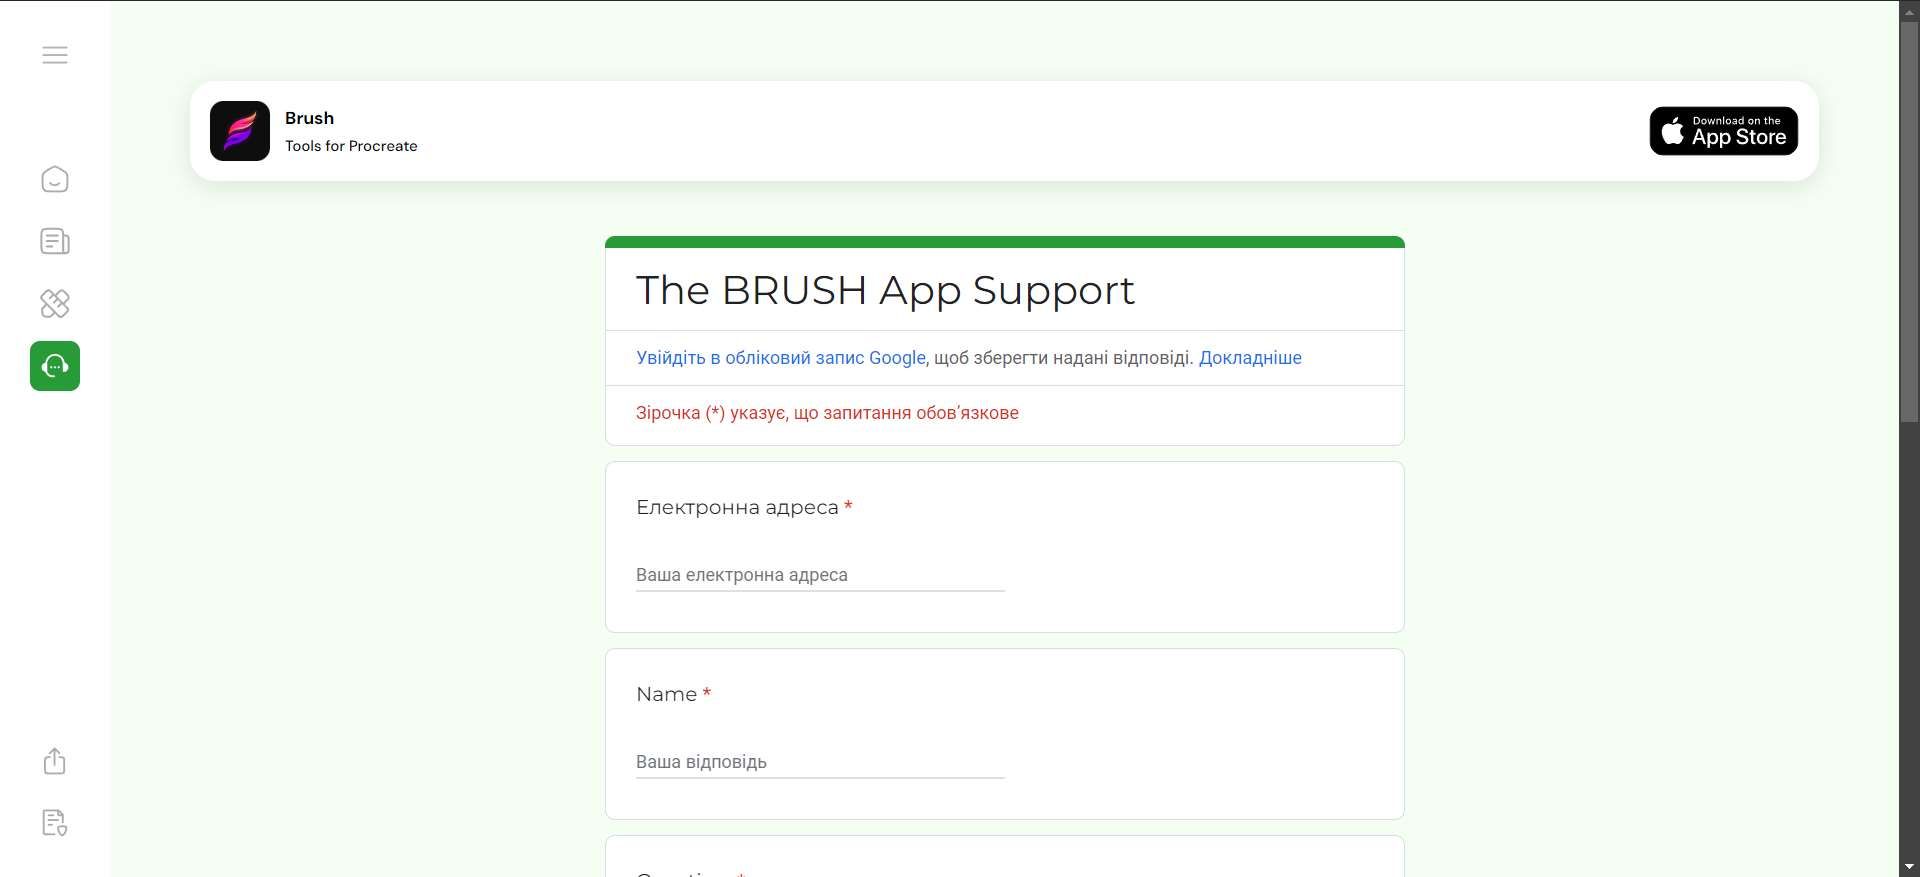1920x877 pixels.
Task: Click the scrollbar up arrow
Action: tap(1909, 9)
